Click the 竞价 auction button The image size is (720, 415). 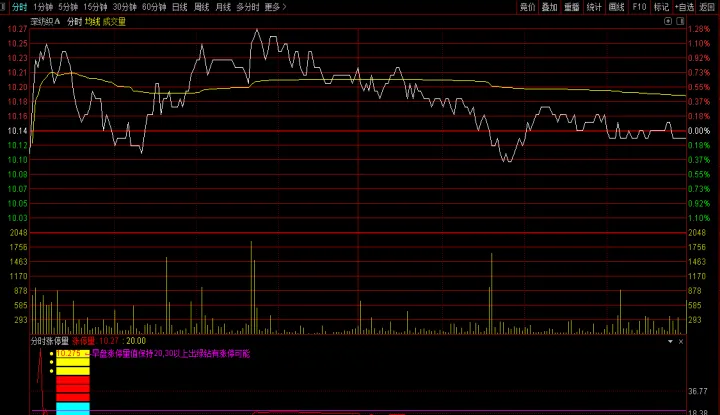click(x=528, y=6)
